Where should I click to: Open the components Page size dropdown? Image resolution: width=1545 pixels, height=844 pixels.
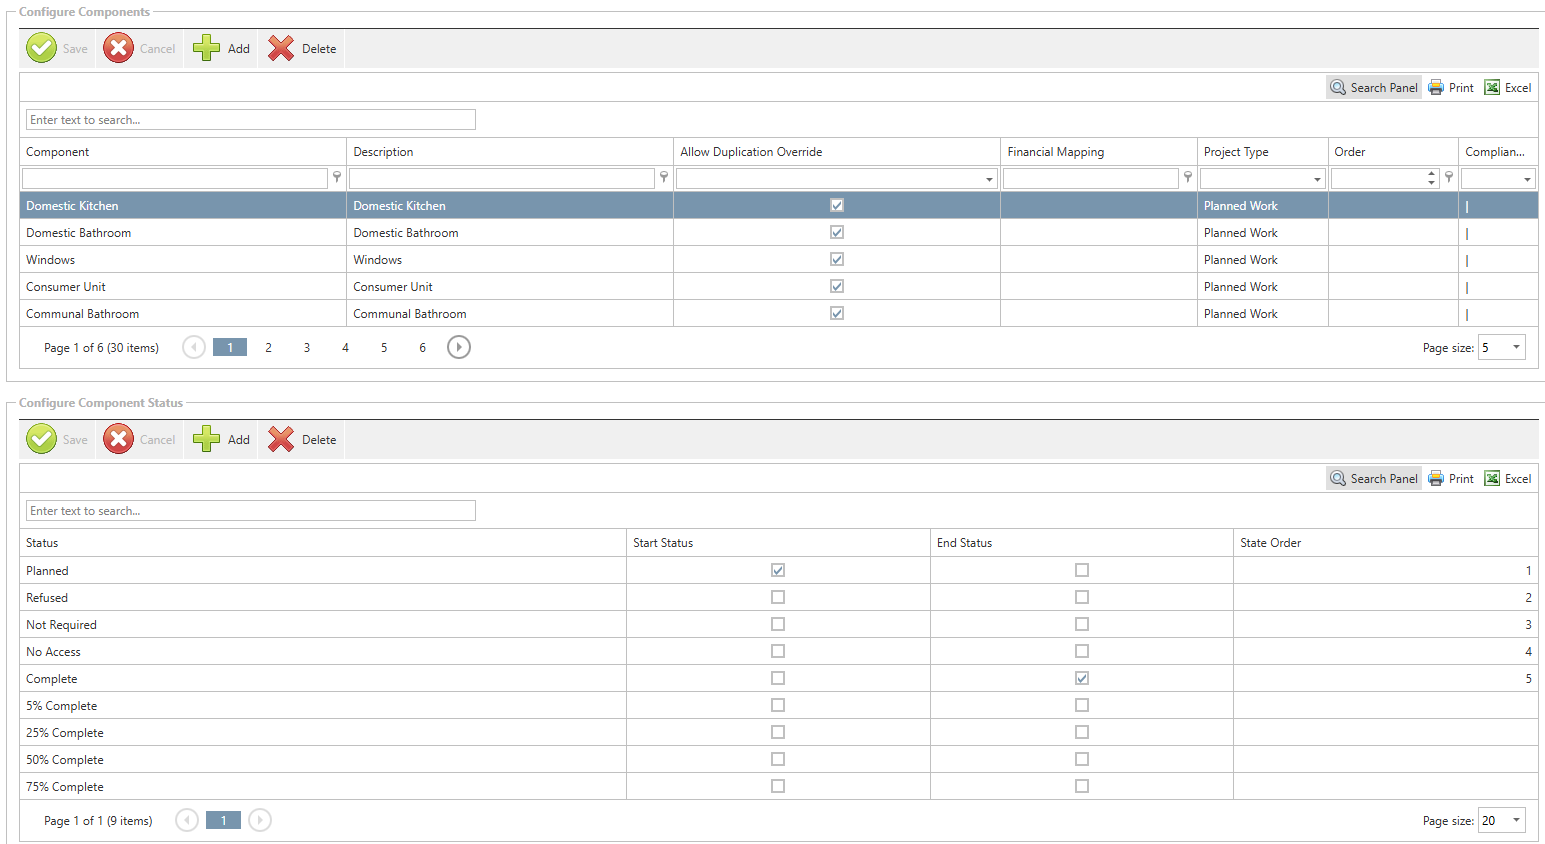pos(1516,347)
